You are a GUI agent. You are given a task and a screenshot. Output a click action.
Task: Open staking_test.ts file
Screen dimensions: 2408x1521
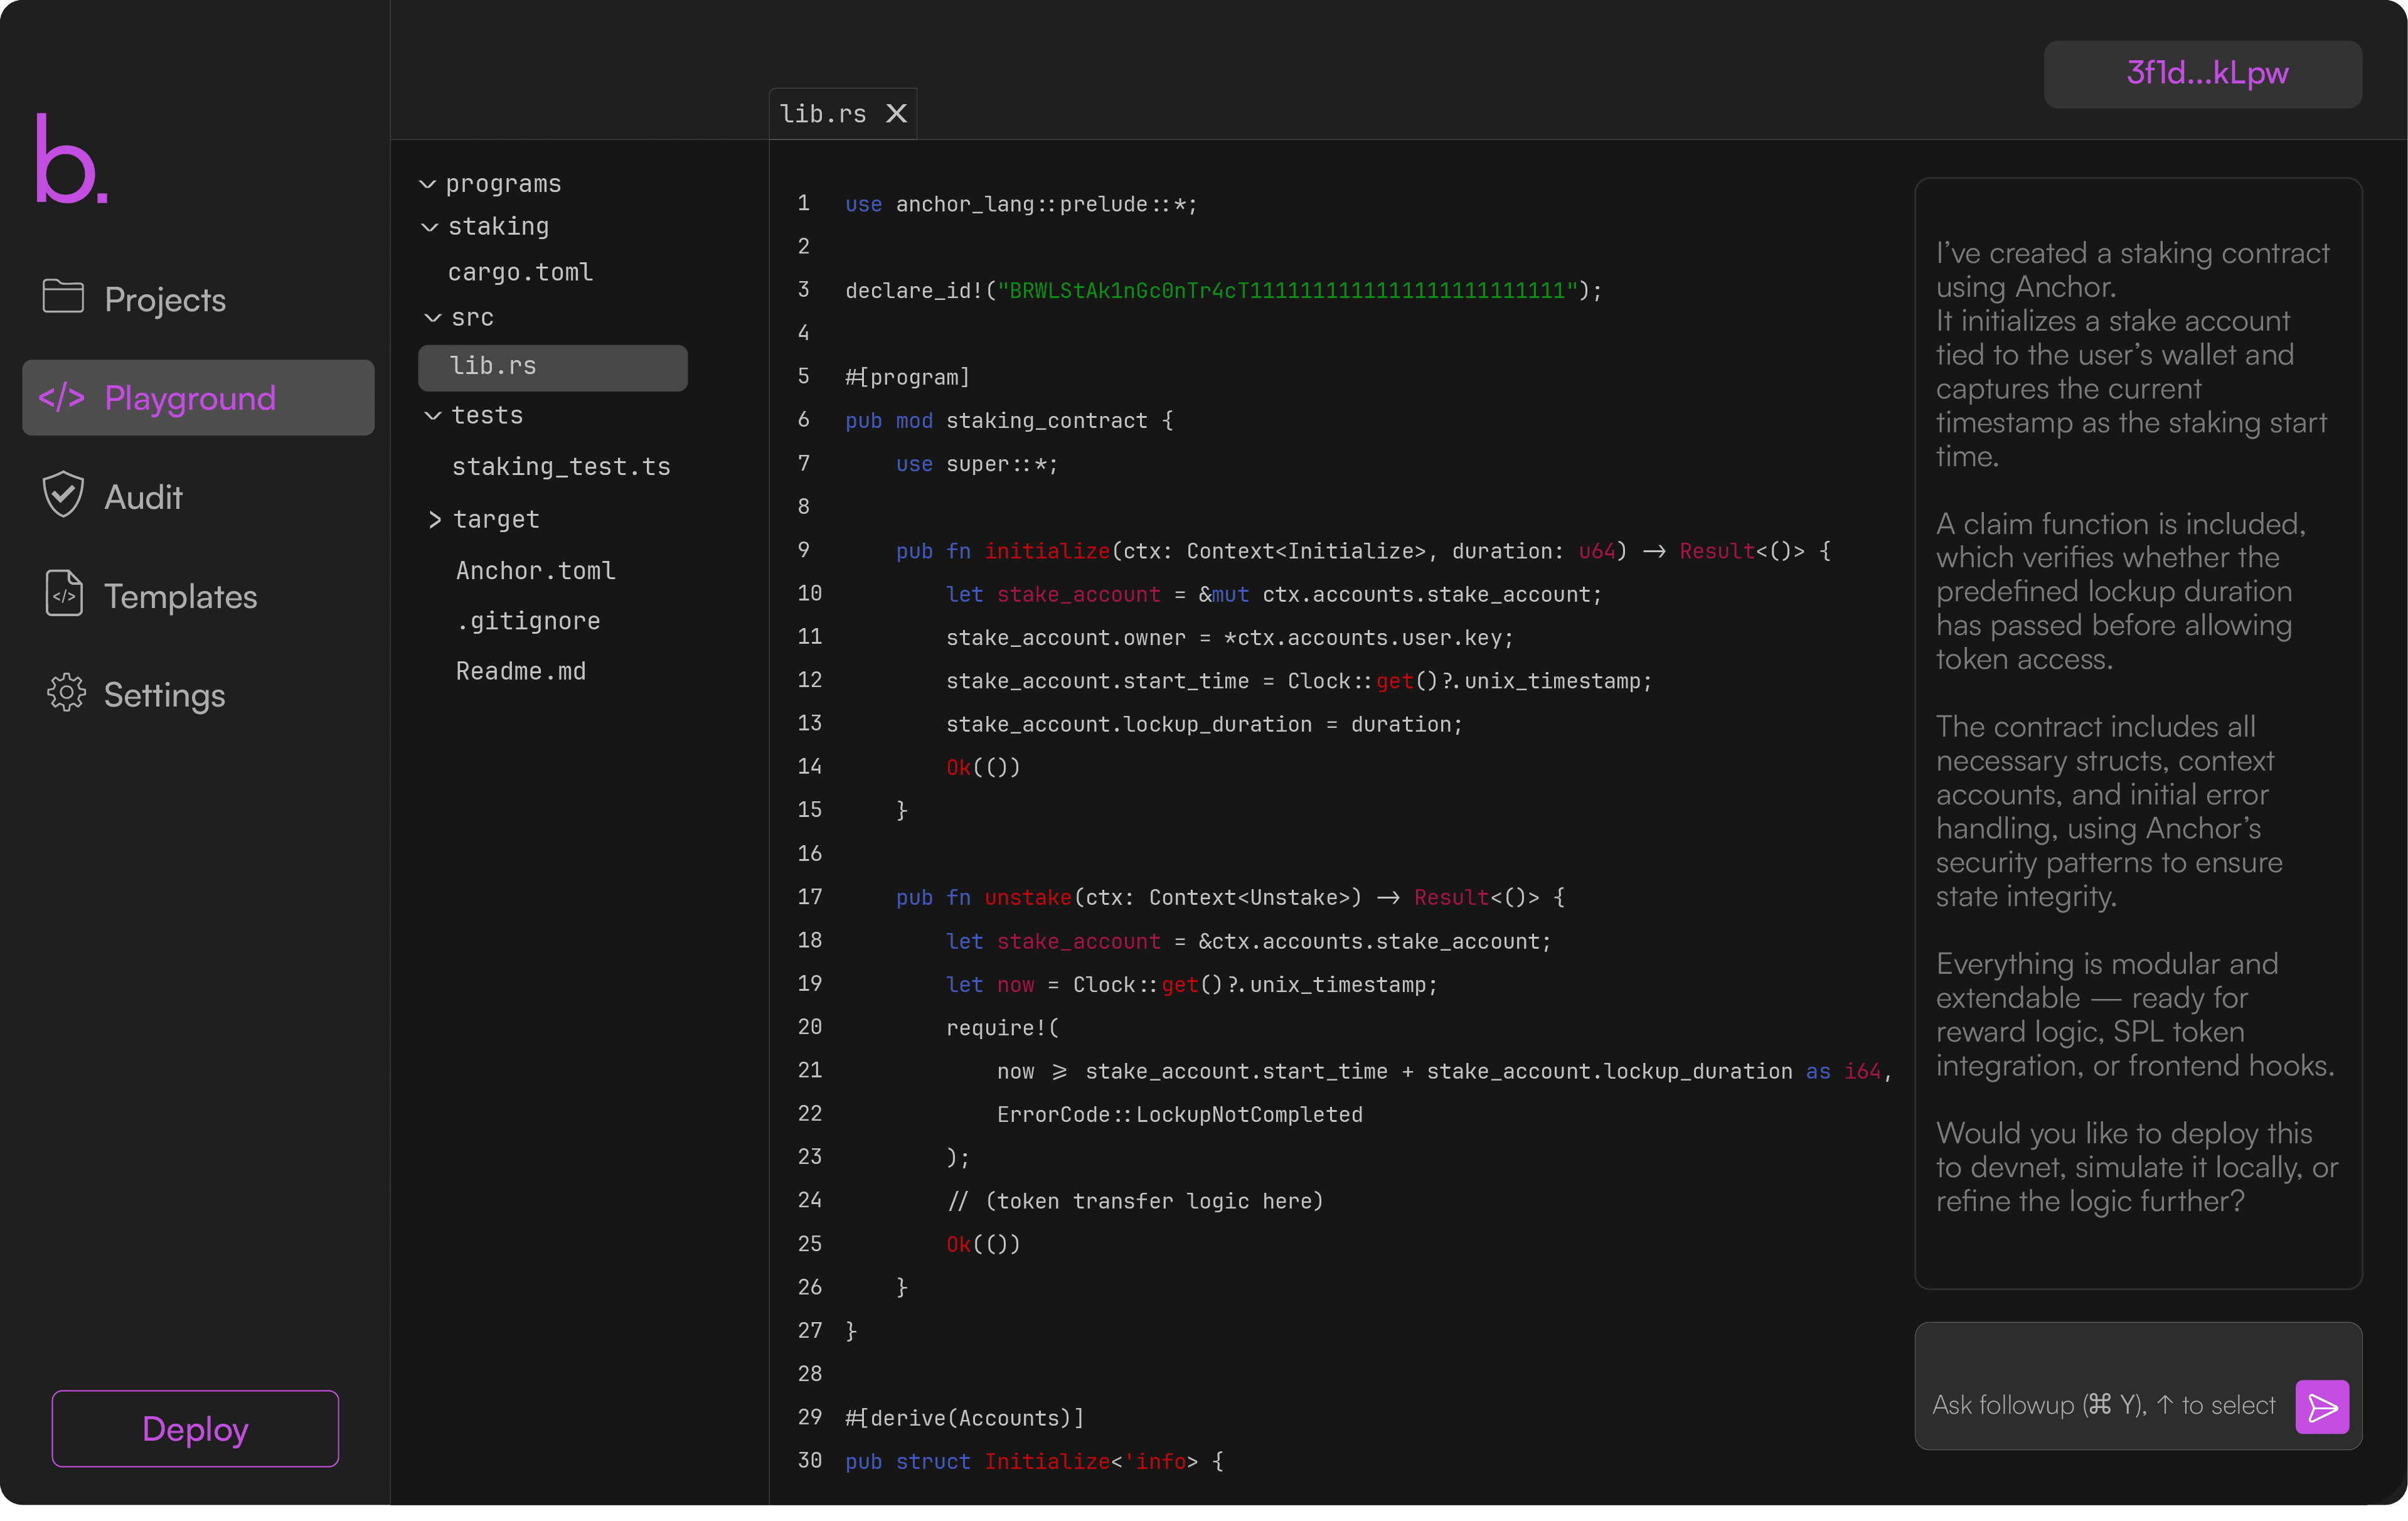click(561, 466)
